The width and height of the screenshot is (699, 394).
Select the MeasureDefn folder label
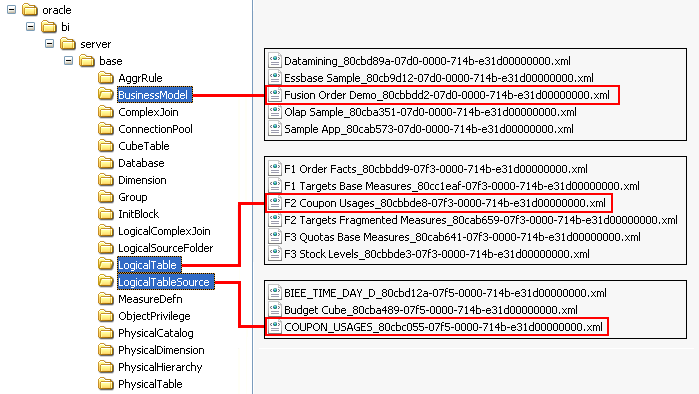[150, 299]
